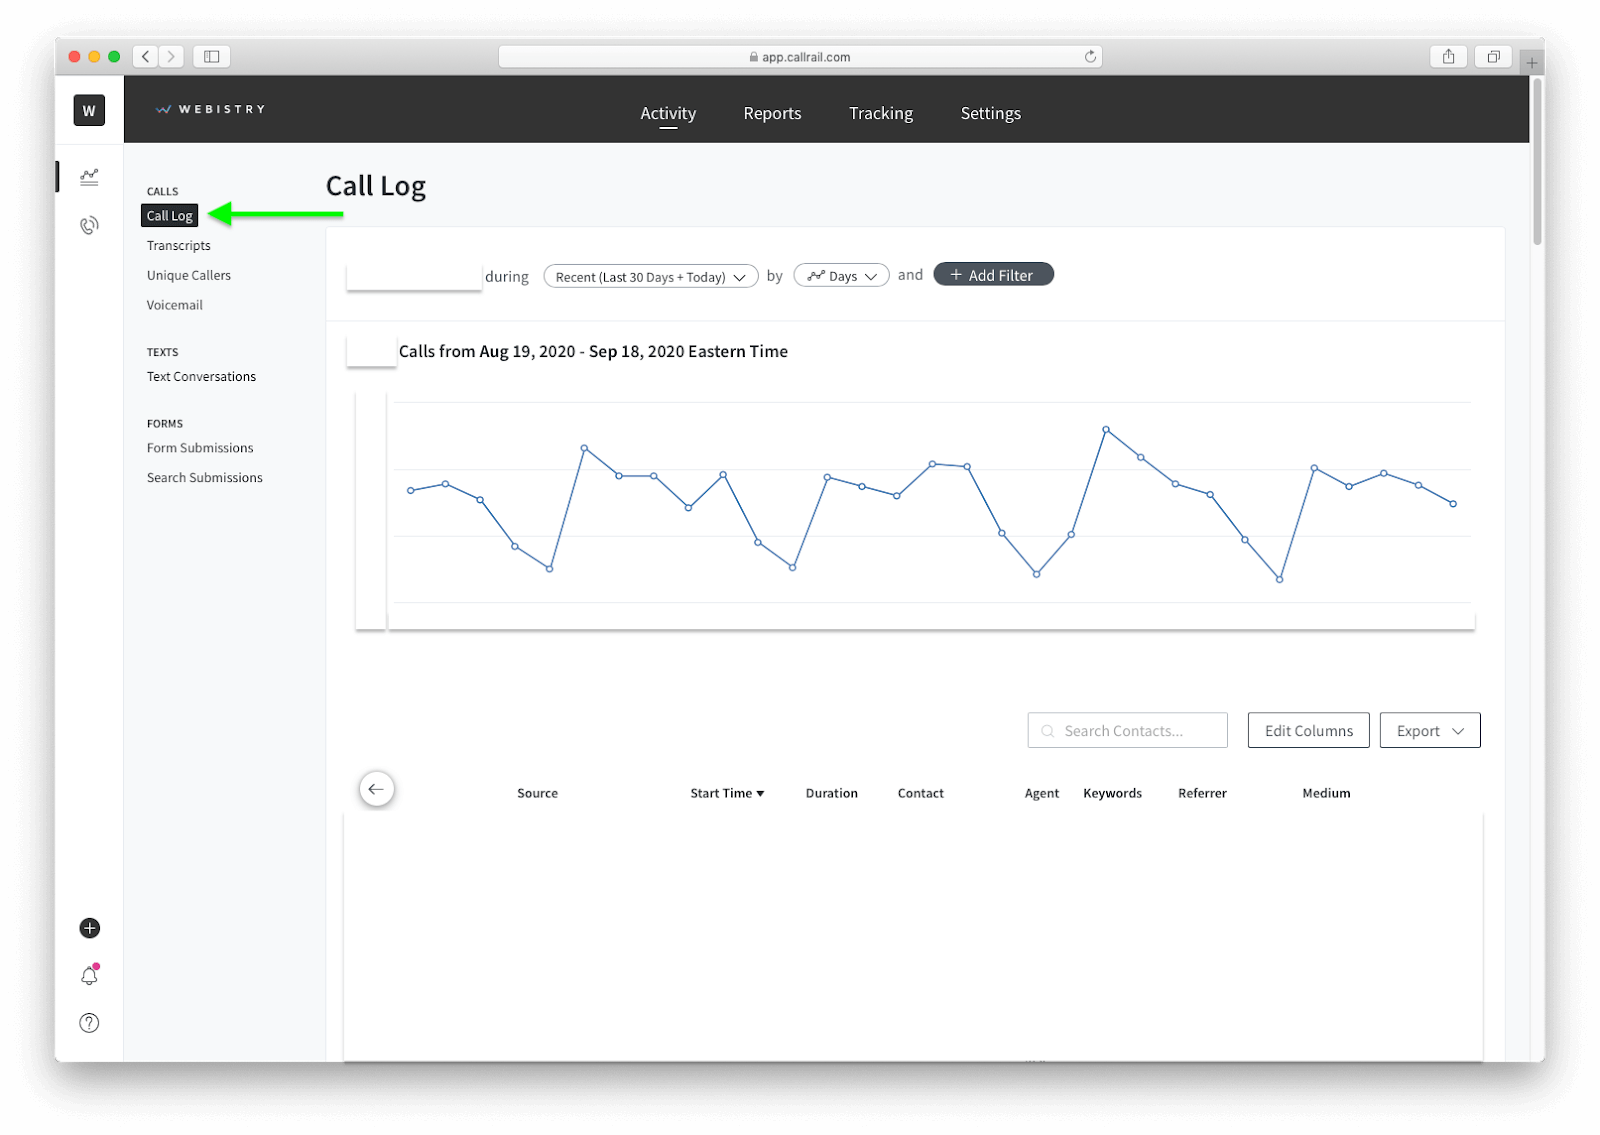
Task: Click the phone calls icon in the sidebar
Action: pos(89,224)
